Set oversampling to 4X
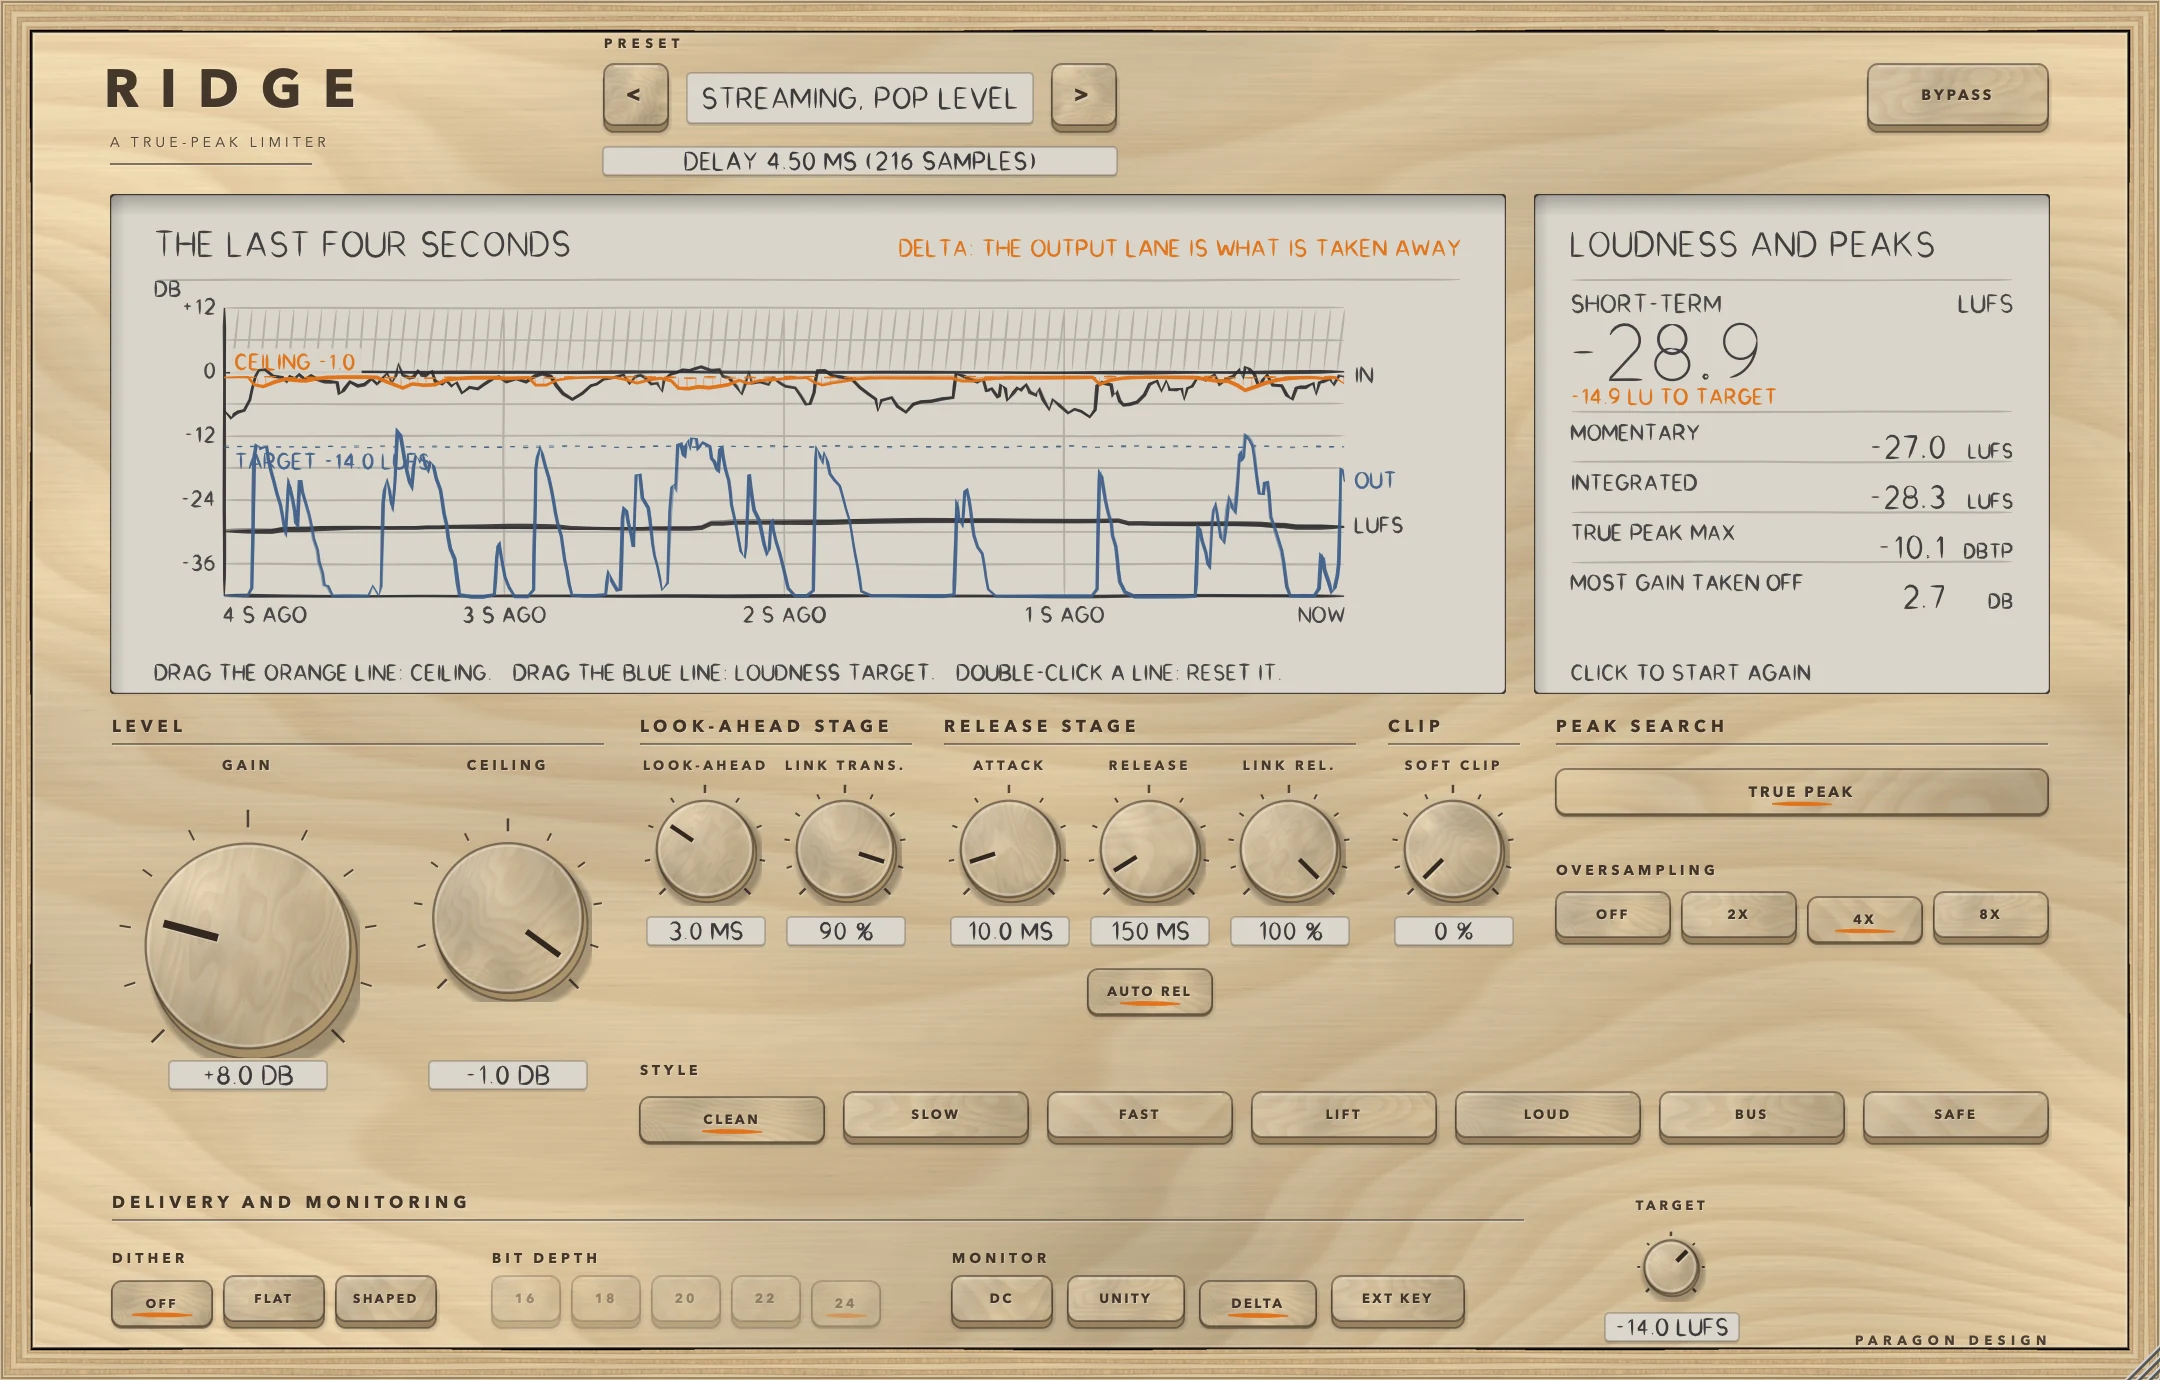This screenshot has width=2160, height=1380. point(1864,919)
